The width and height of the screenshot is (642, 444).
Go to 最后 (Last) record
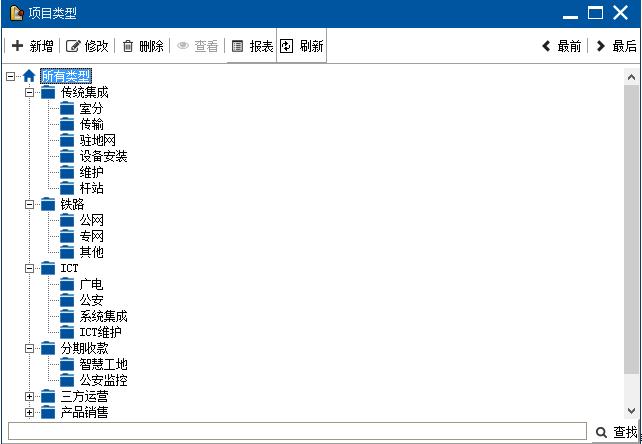click(x=615, y=46)
